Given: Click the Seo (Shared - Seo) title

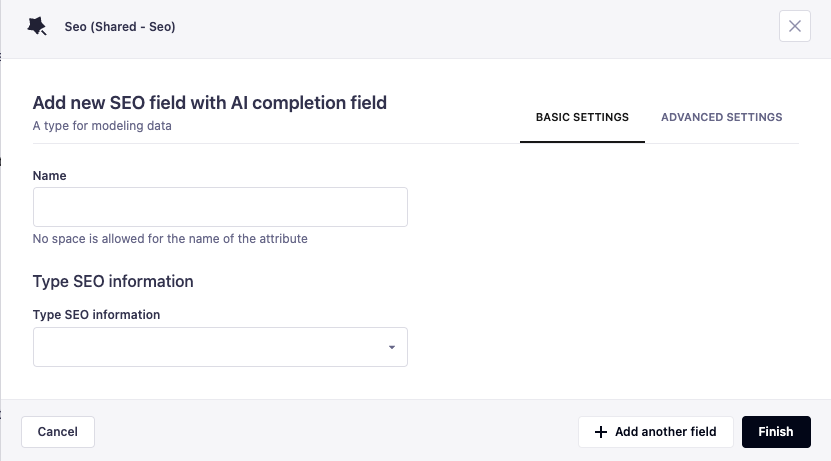Looking at the screenshot, I should [120, 27].
